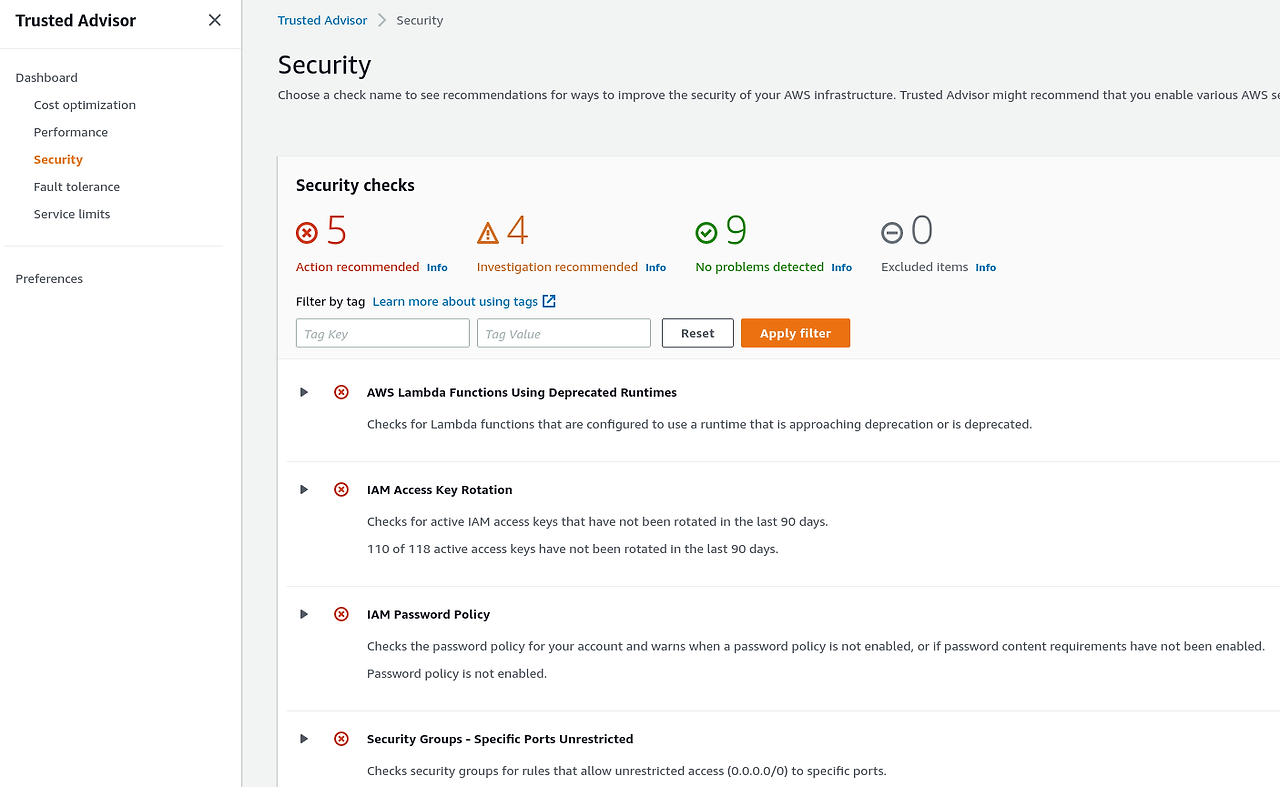Click error status icon for IAM Password Policy

pos(341,614)
